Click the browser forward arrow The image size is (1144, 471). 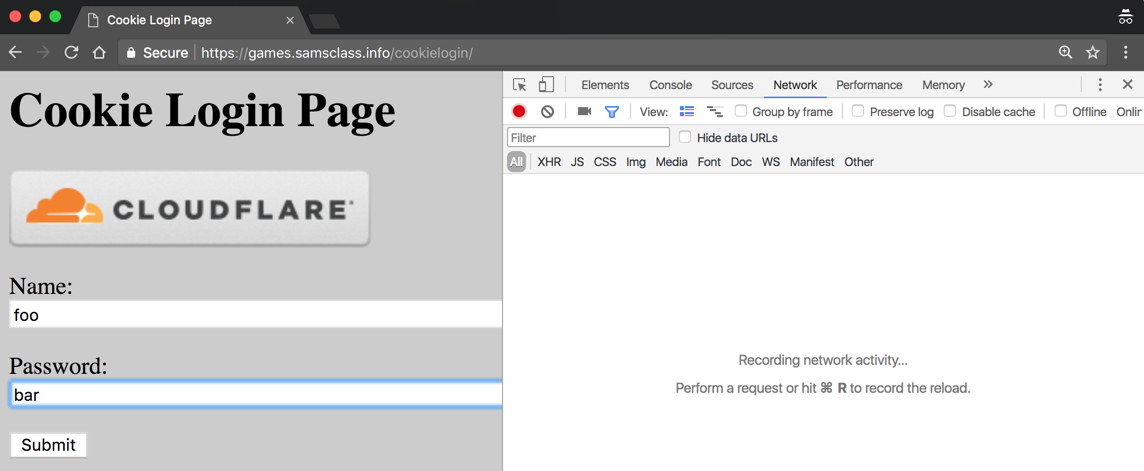click(43, 52)
